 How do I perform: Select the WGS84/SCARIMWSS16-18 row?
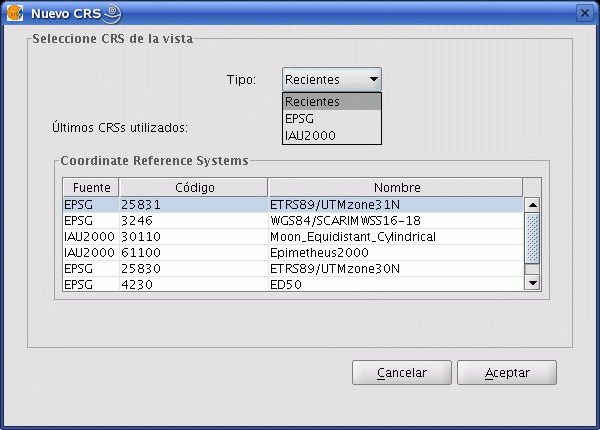(293, 221)
